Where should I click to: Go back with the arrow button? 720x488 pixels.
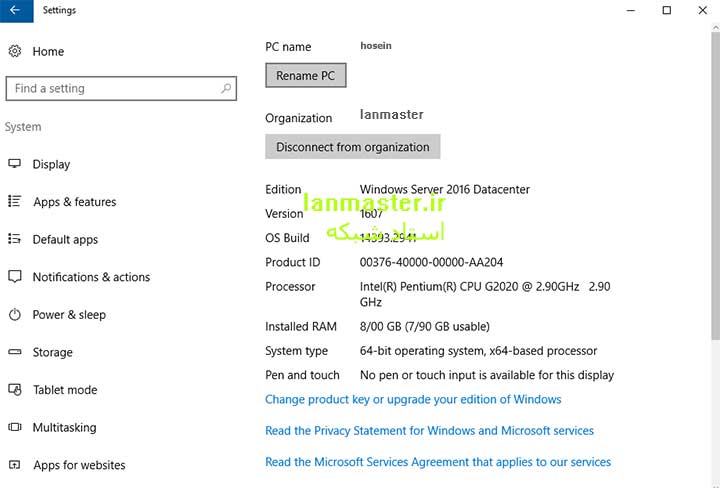pyautogui.click(x=16, y=11)
